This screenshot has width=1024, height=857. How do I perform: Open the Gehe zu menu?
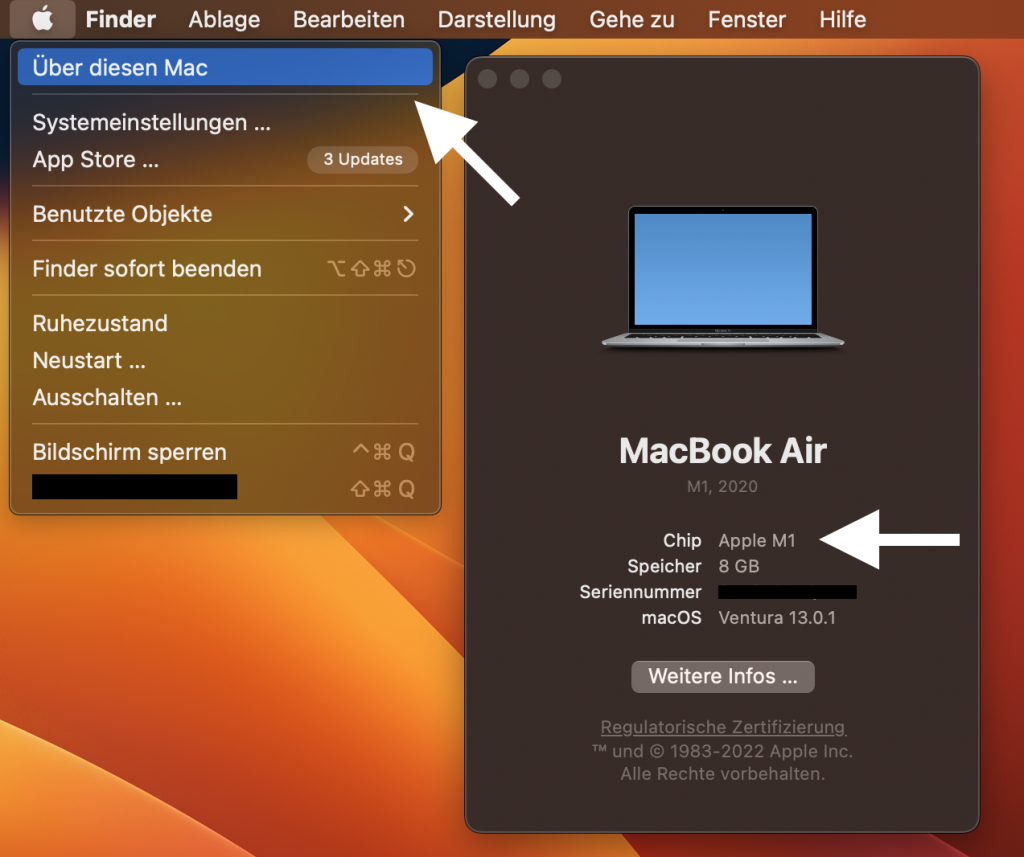coord(632,20)
